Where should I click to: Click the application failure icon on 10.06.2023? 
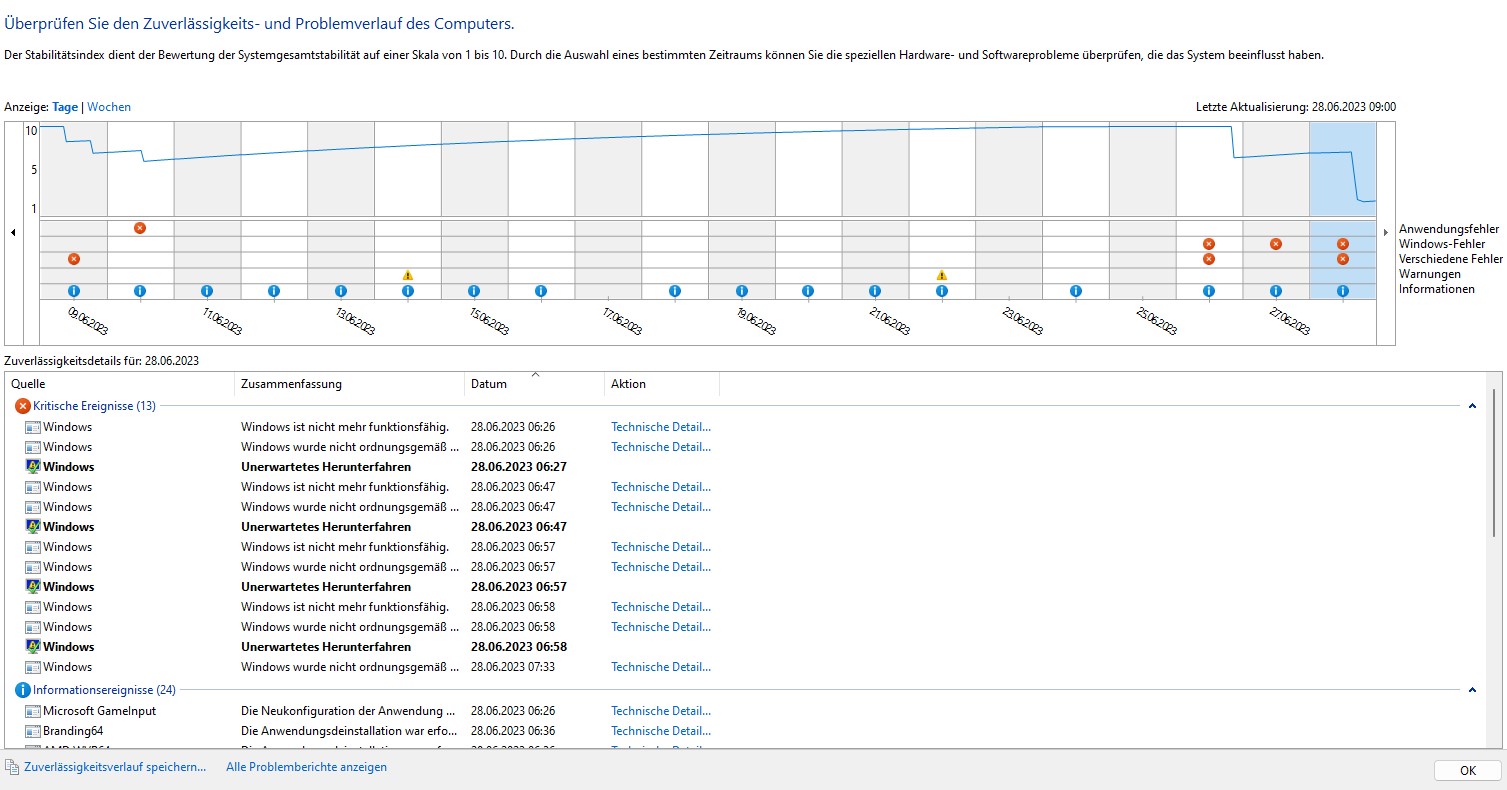140,228
